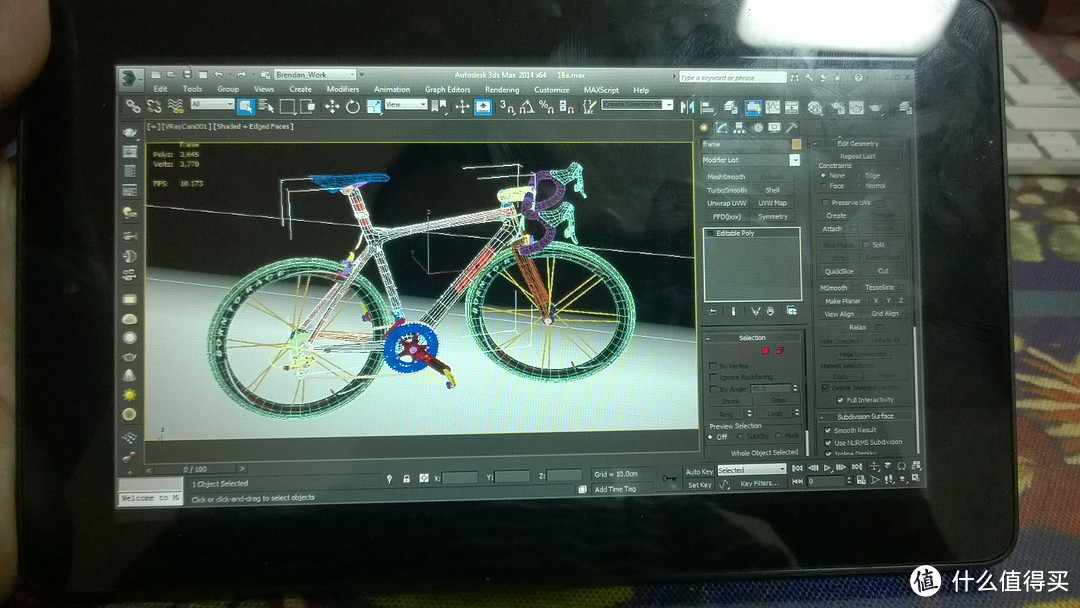Toggle the Use NURMS Subdivision checkbox

click(x=828, y=443)
